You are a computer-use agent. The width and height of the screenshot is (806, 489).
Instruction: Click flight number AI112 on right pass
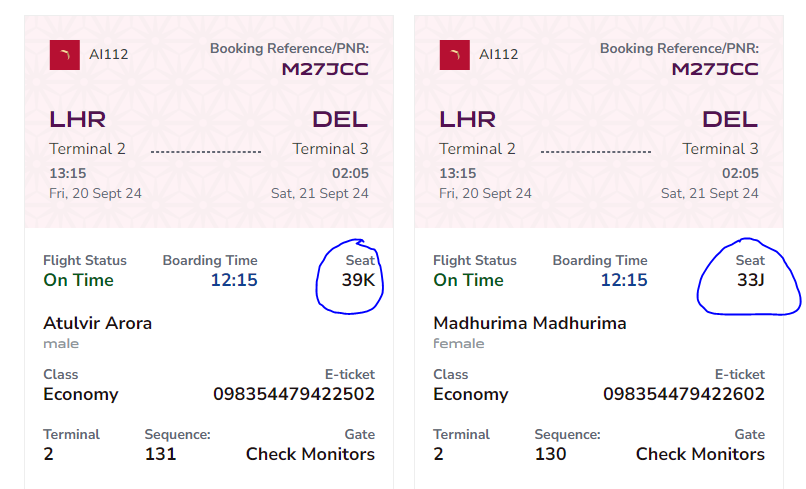[x=499, y=55]
